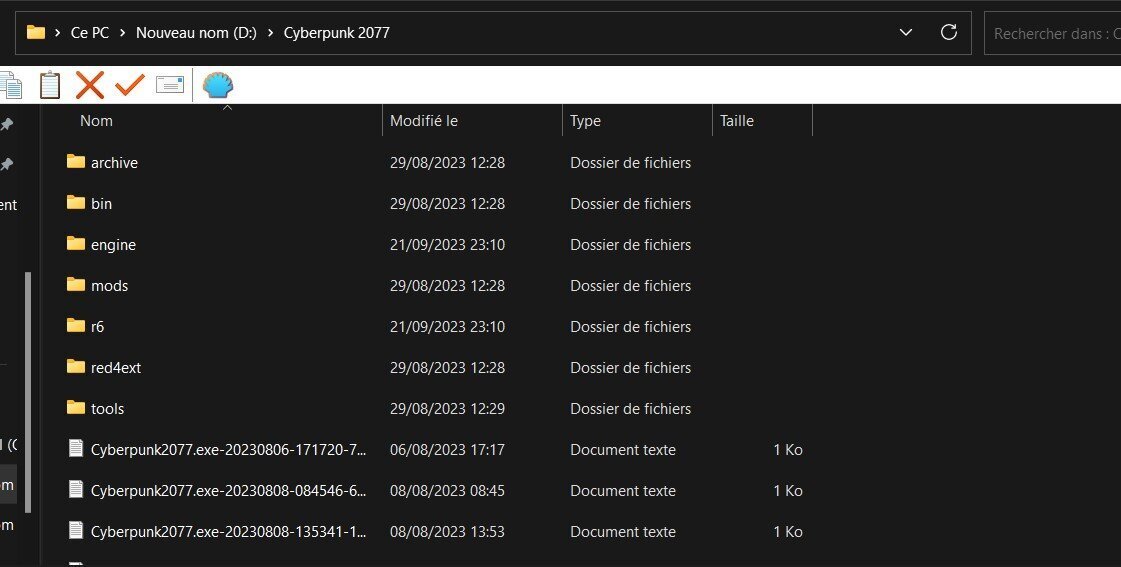Click the red X Delete icon
The image size is (1121, 567).
click(x=90, y=86)
